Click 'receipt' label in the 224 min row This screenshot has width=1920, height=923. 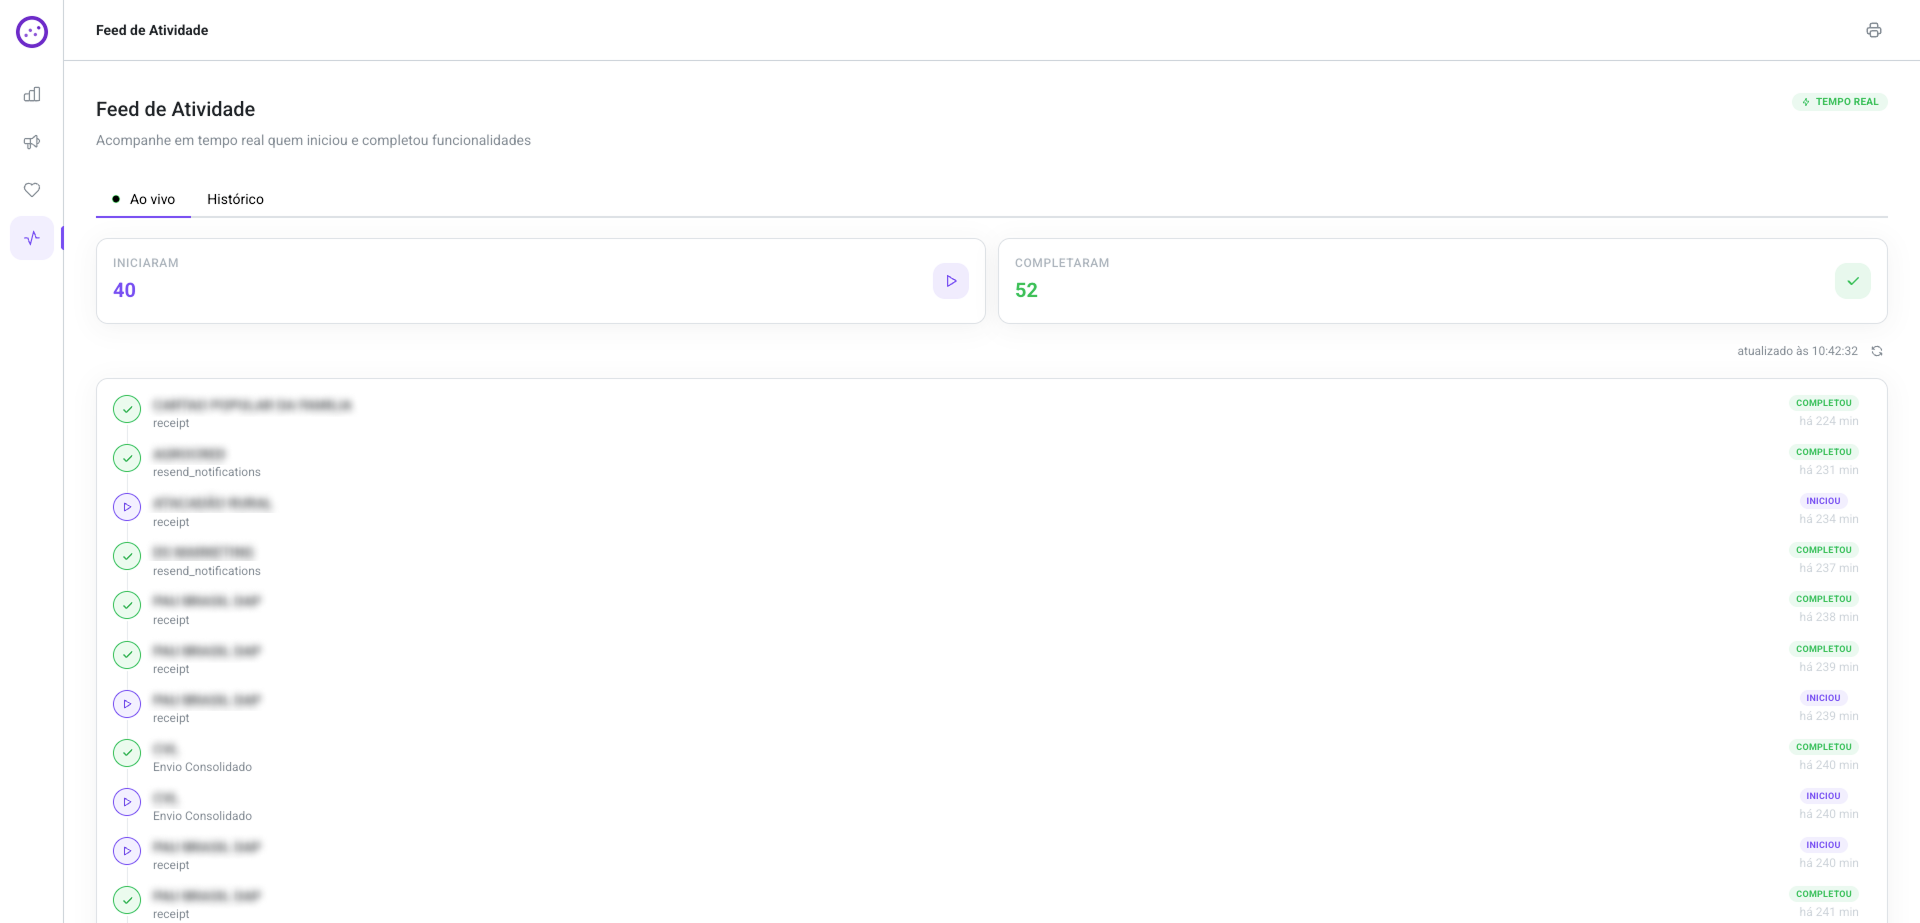click(x=171, y=423)
